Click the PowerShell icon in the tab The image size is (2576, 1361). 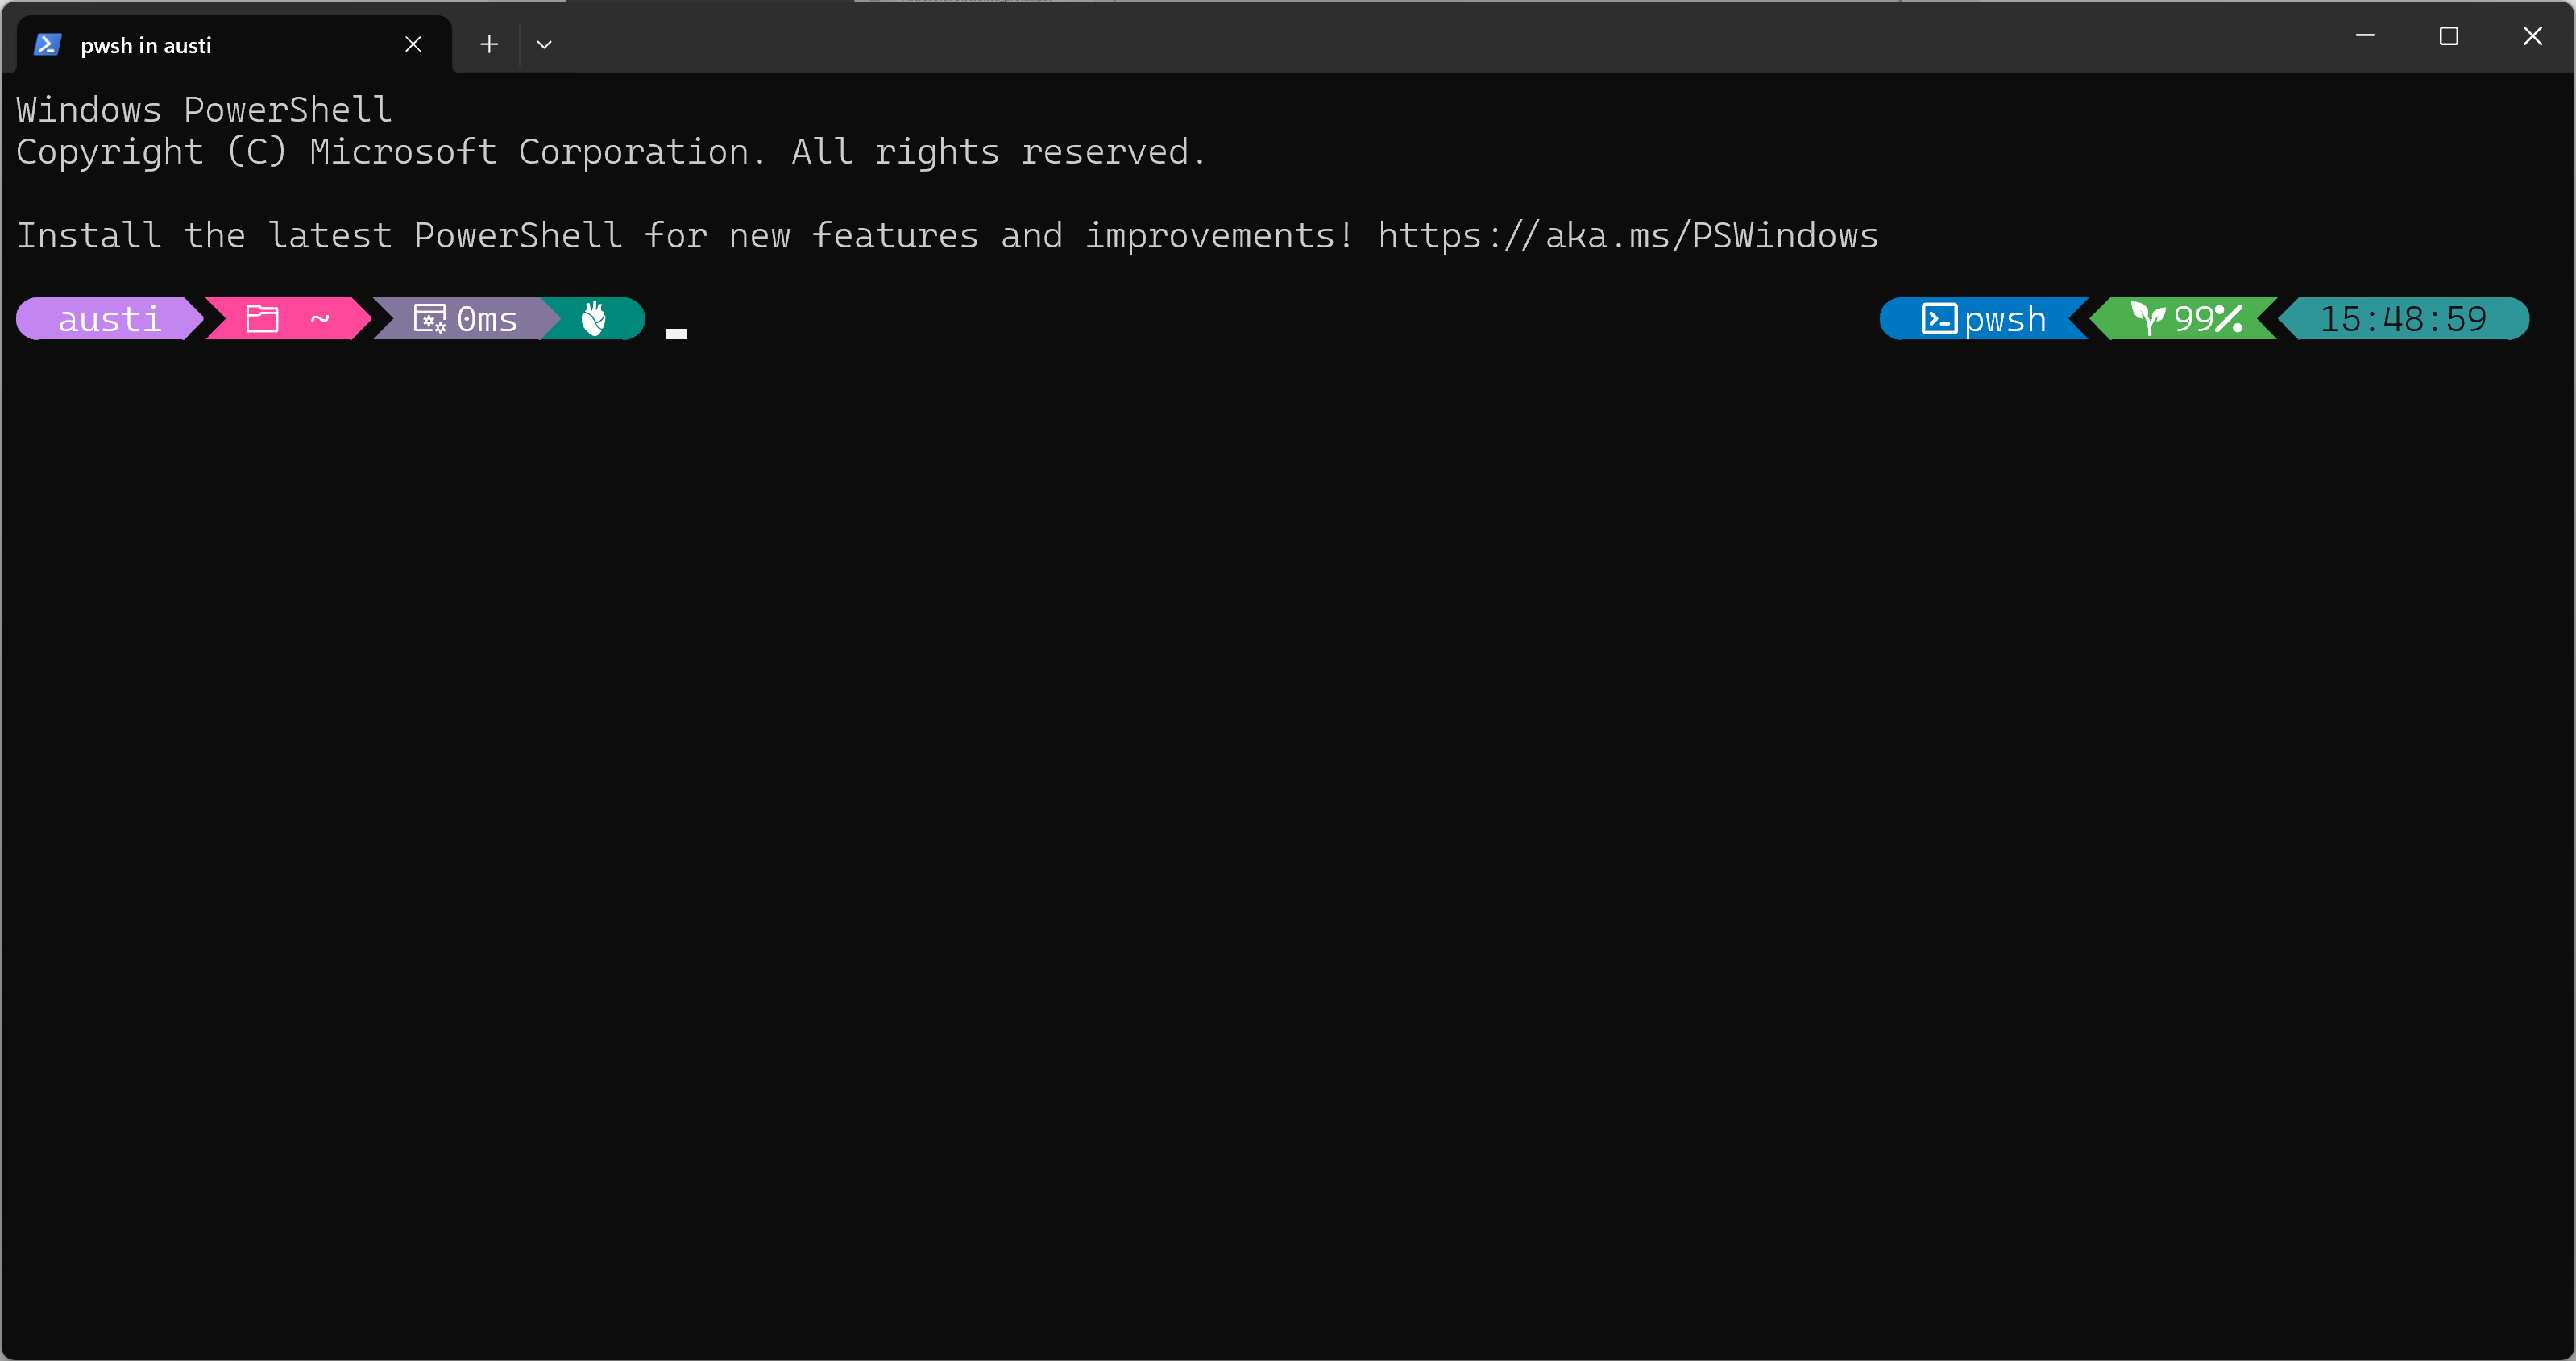click(x=46, y=45)
